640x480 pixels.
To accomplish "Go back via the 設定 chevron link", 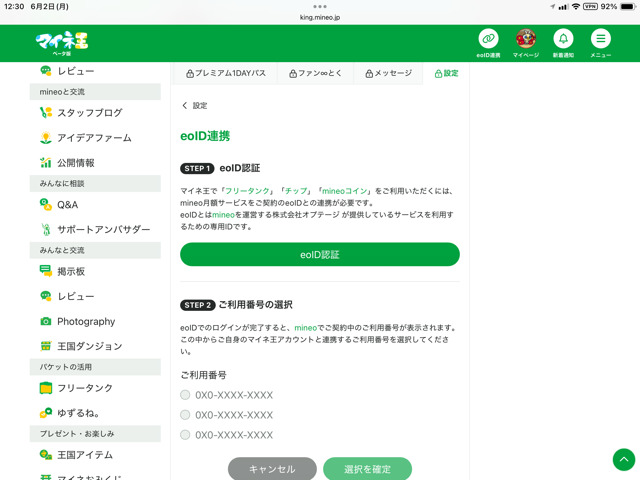I will pyautogui.click(x=195, y=106).
